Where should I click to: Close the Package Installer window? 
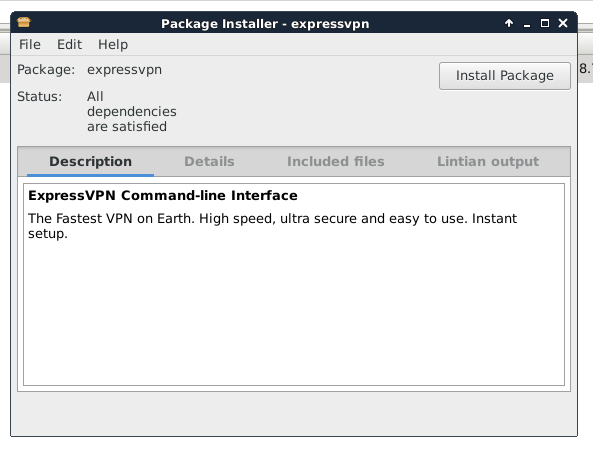[563, 23]
